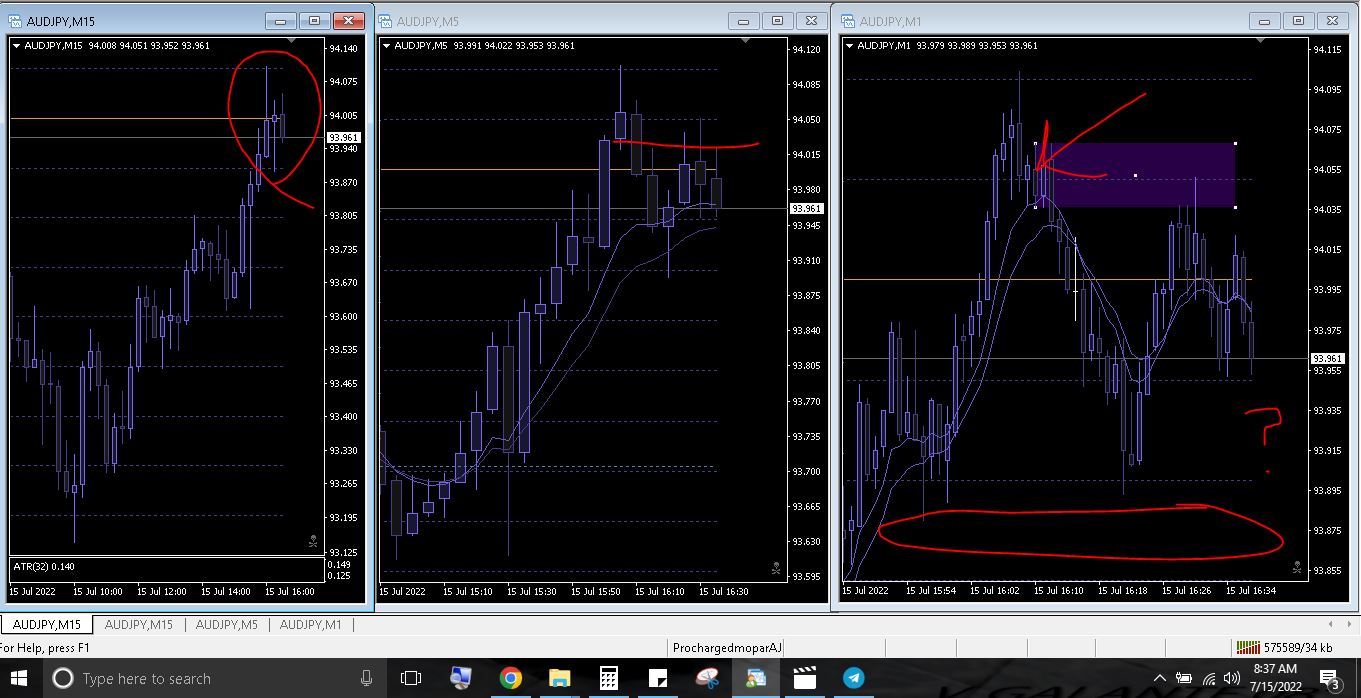Screen dimensions: 1361x698
Task: Click the 'Type here to search' taskbar box
Action: tap(215, 678)
